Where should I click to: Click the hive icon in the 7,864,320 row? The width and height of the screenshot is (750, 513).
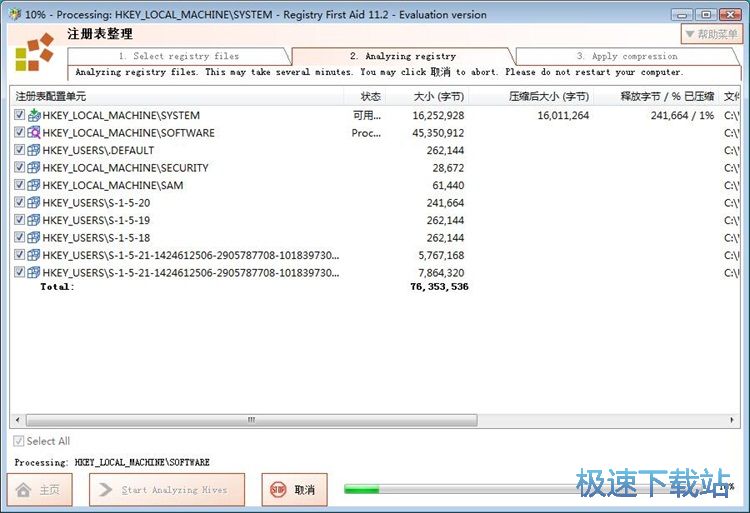pyautogui.click(x=34, y=273)
